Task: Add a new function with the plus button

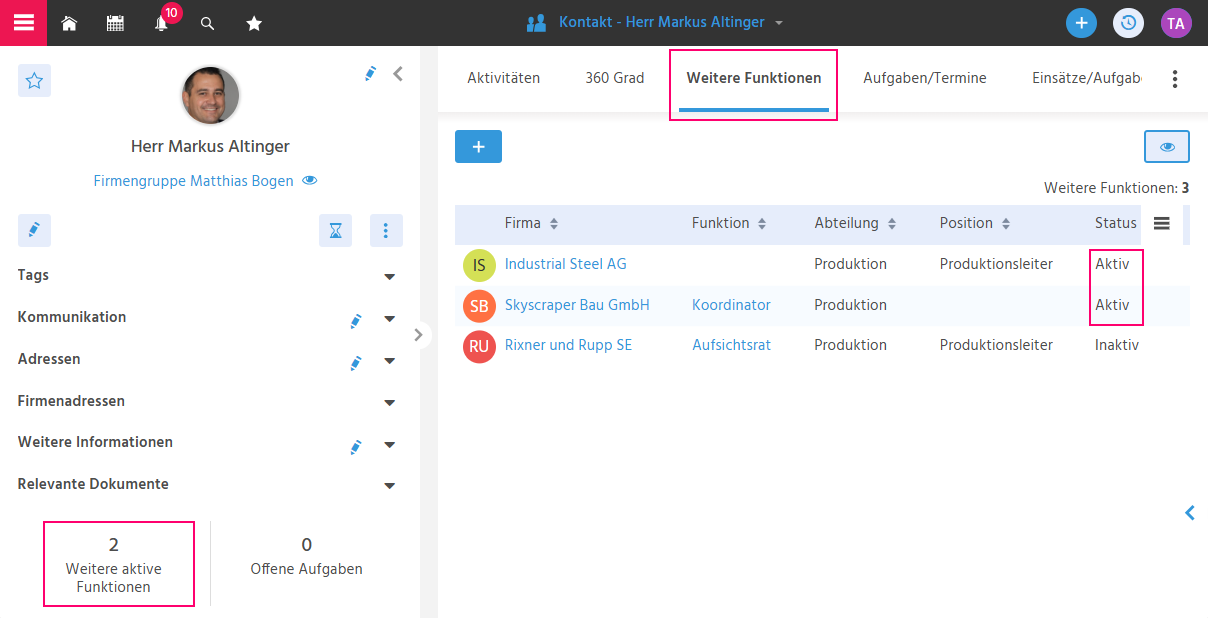Action: coord(478,147)
